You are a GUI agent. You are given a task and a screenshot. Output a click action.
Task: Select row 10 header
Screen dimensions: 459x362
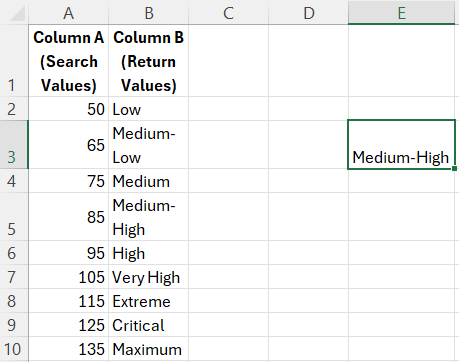pos(14,349)
